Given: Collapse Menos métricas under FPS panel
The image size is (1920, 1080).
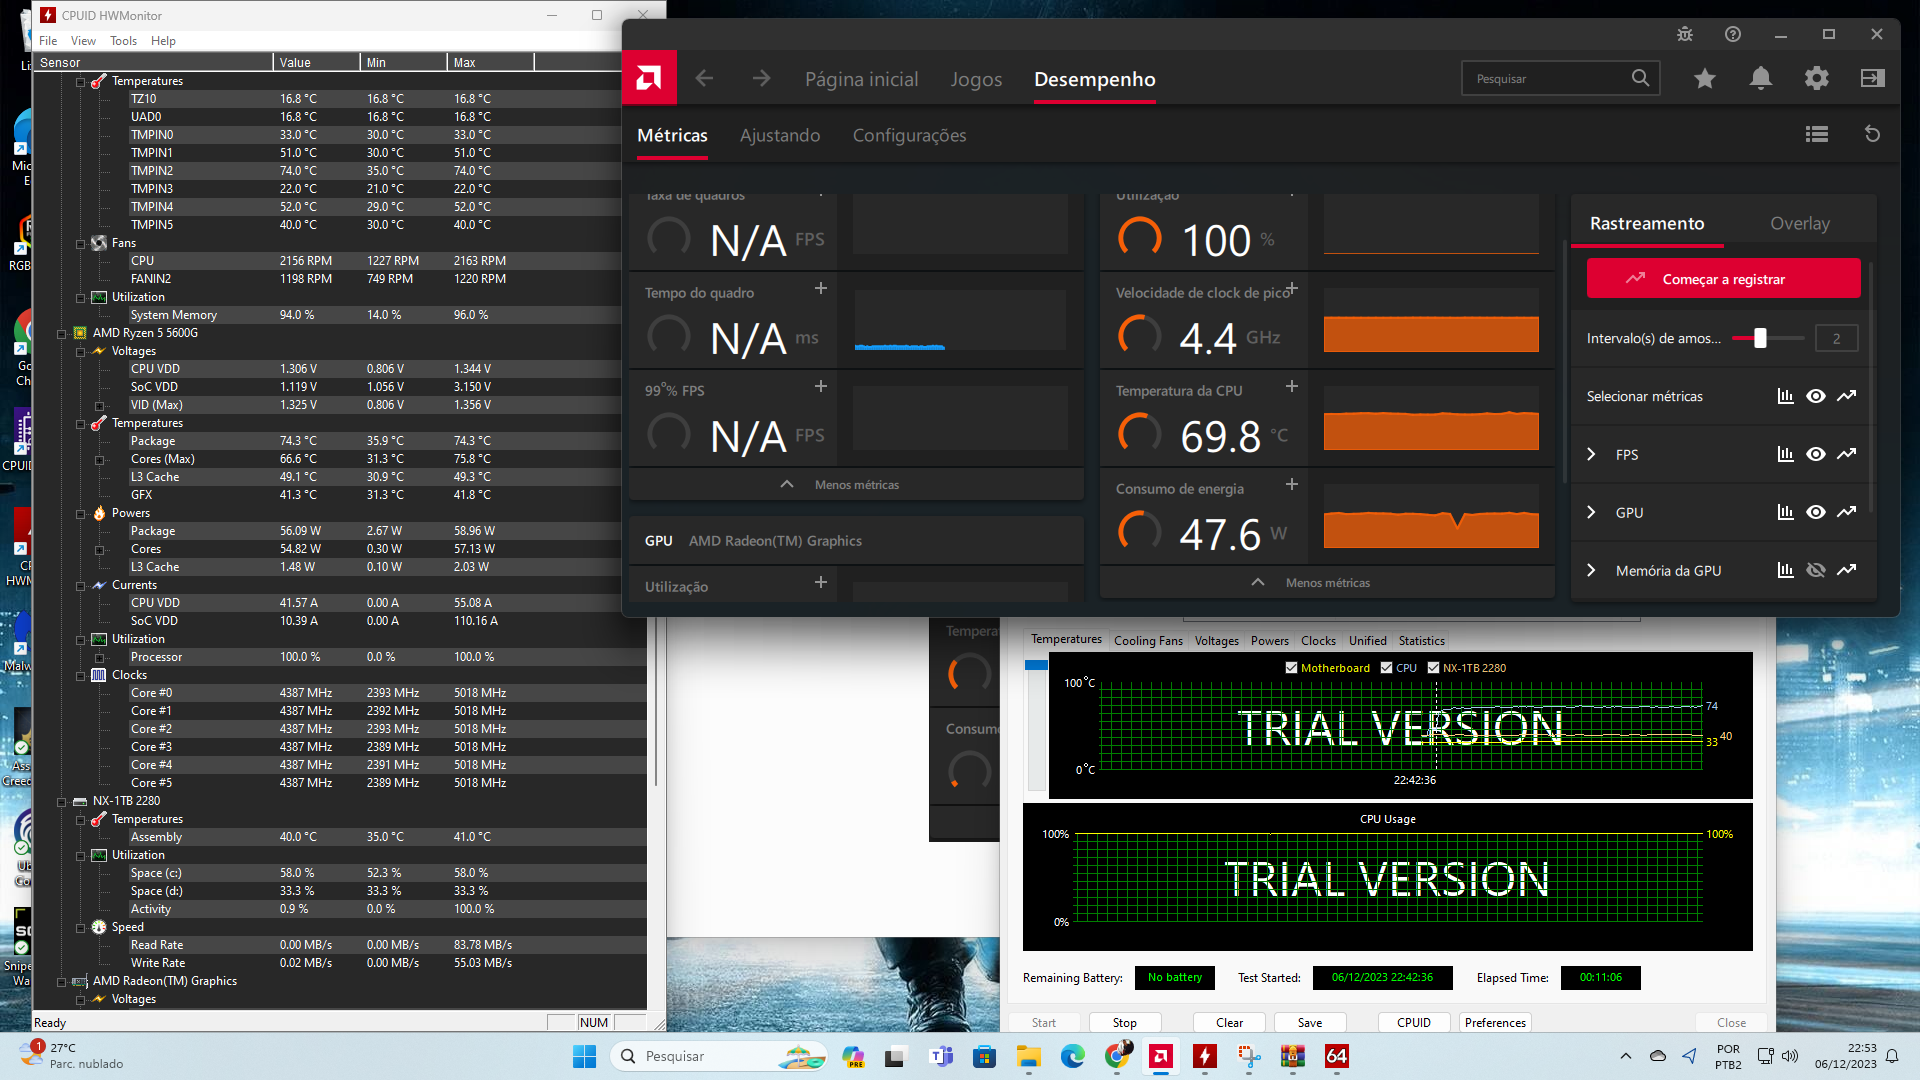Looking at the screenshot, I should [x=856, y=484].
